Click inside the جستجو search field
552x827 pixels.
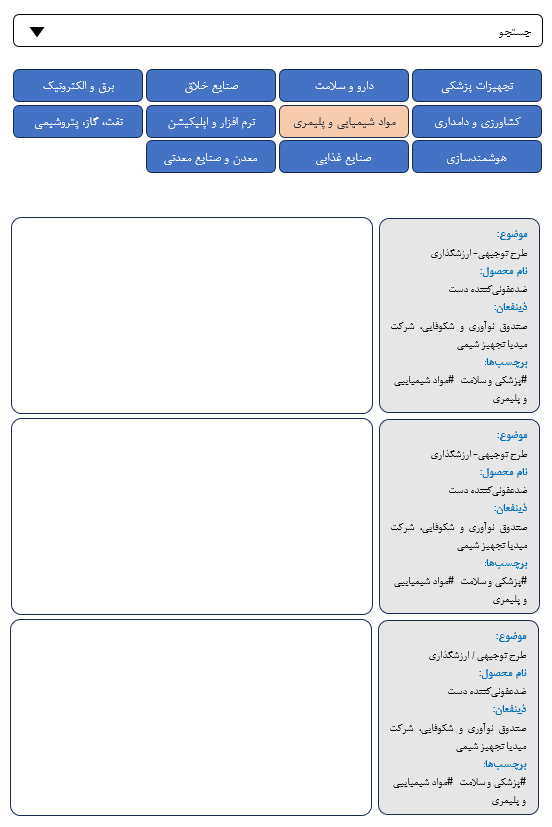tap(278, 31)
